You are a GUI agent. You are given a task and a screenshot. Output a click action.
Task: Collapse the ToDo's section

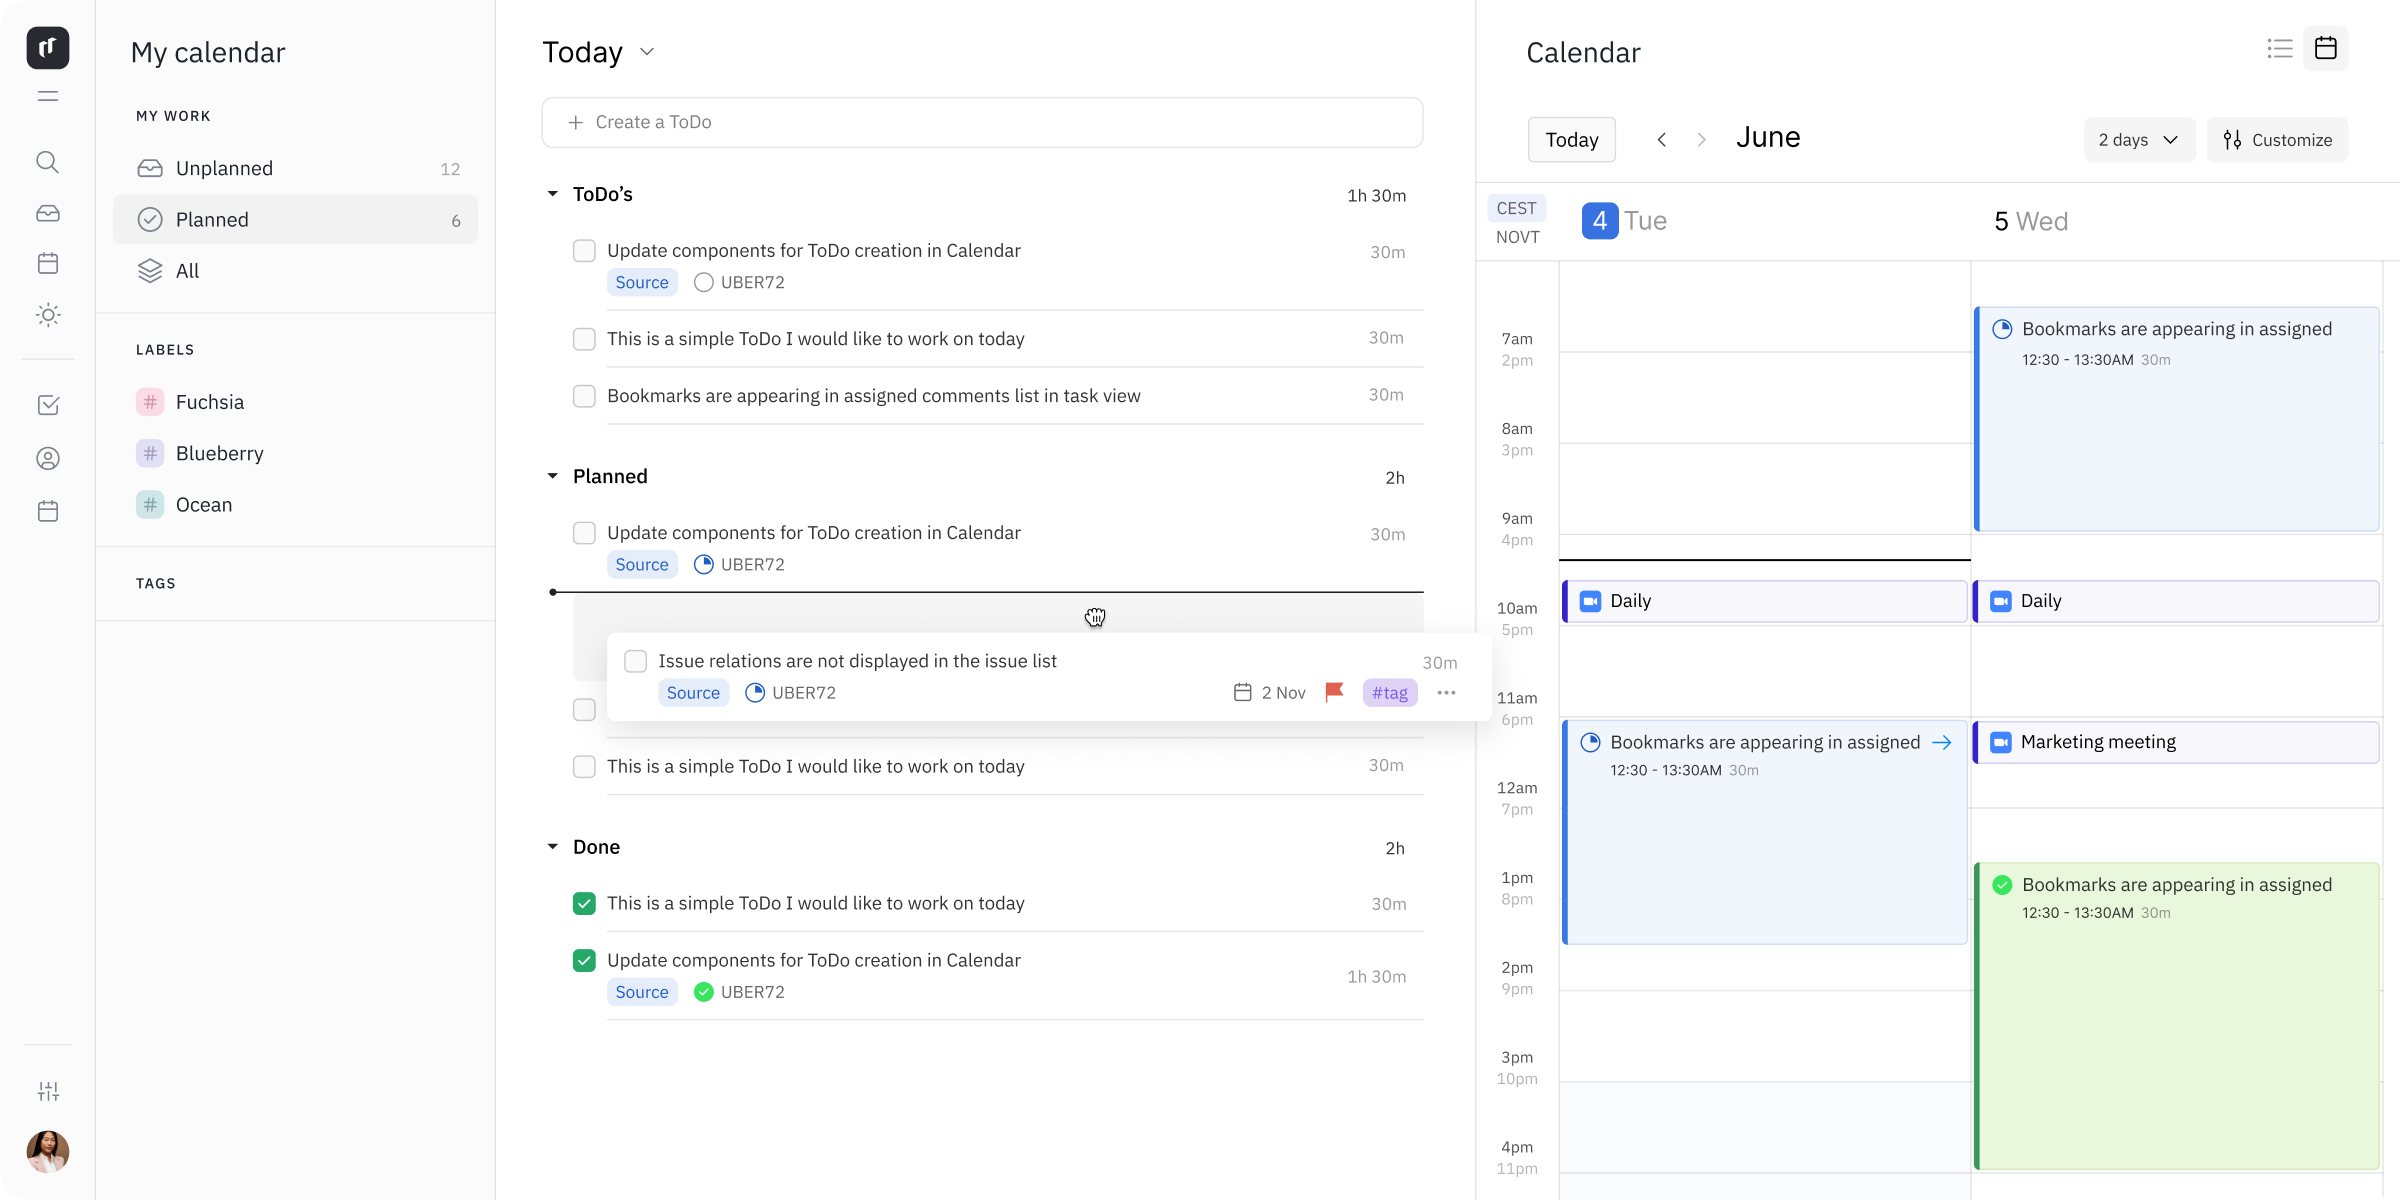pos(552,194)
